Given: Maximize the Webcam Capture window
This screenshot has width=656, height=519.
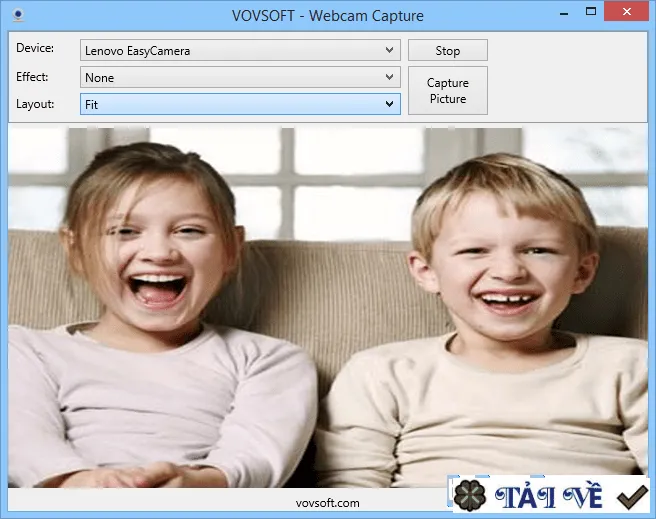Looking at the screenshot, I should pos(591,12).
